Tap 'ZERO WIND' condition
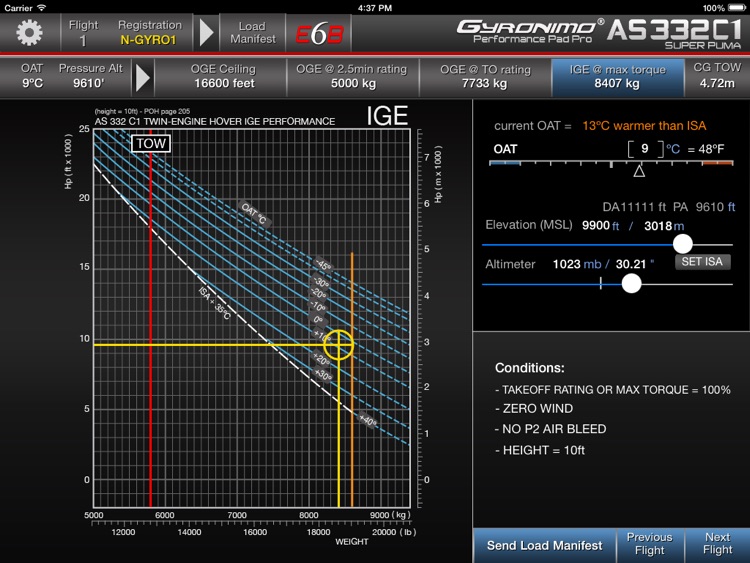750x563 pixels. click(x=534, y=408)
